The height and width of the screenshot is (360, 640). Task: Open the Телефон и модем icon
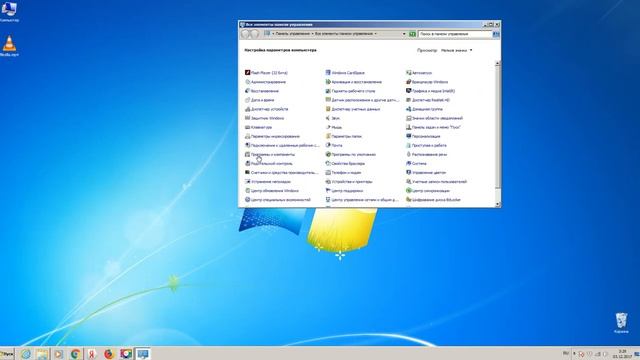click(328, 173)
